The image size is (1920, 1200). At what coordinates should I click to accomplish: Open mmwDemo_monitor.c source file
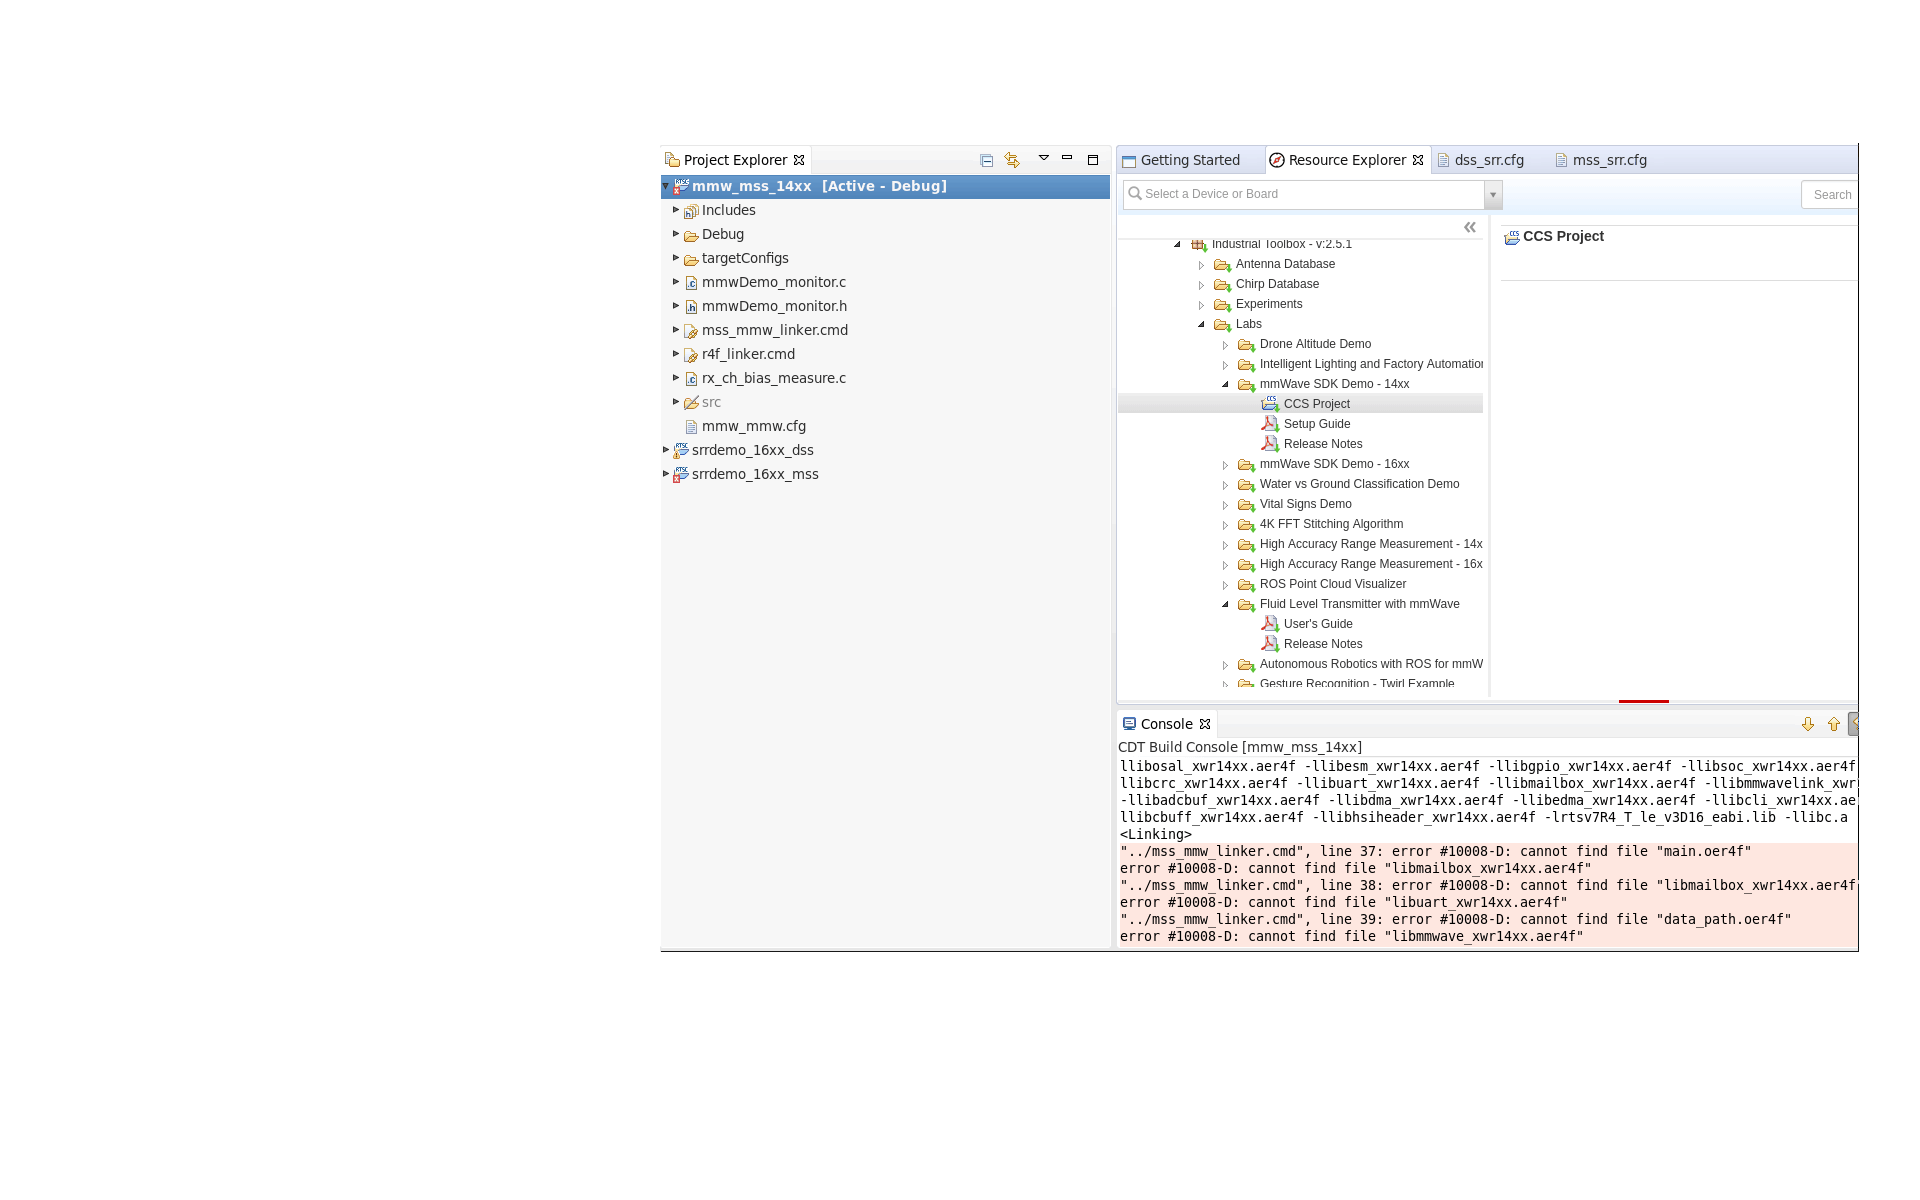tap(773, 282)
